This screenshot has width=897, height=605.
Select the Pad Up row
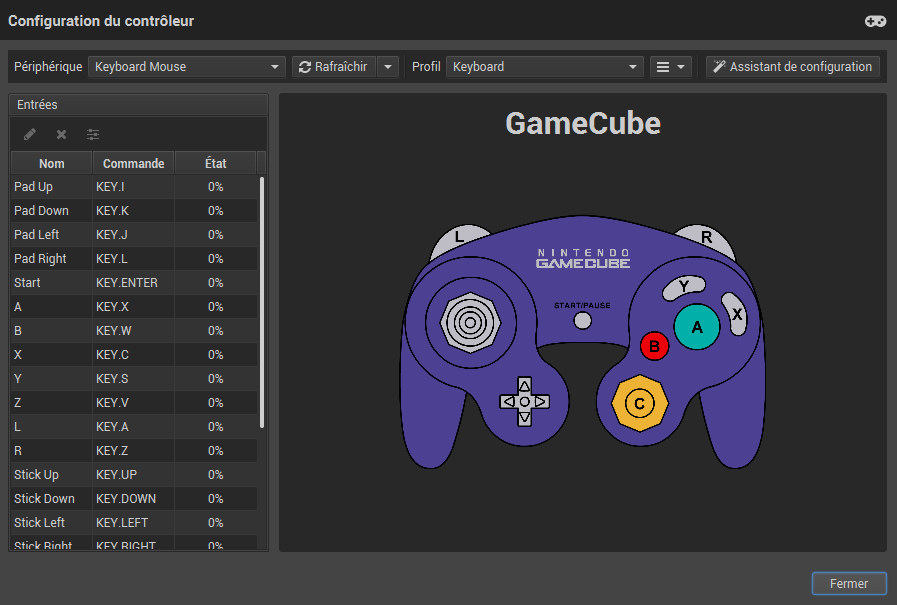pos(134,187)
